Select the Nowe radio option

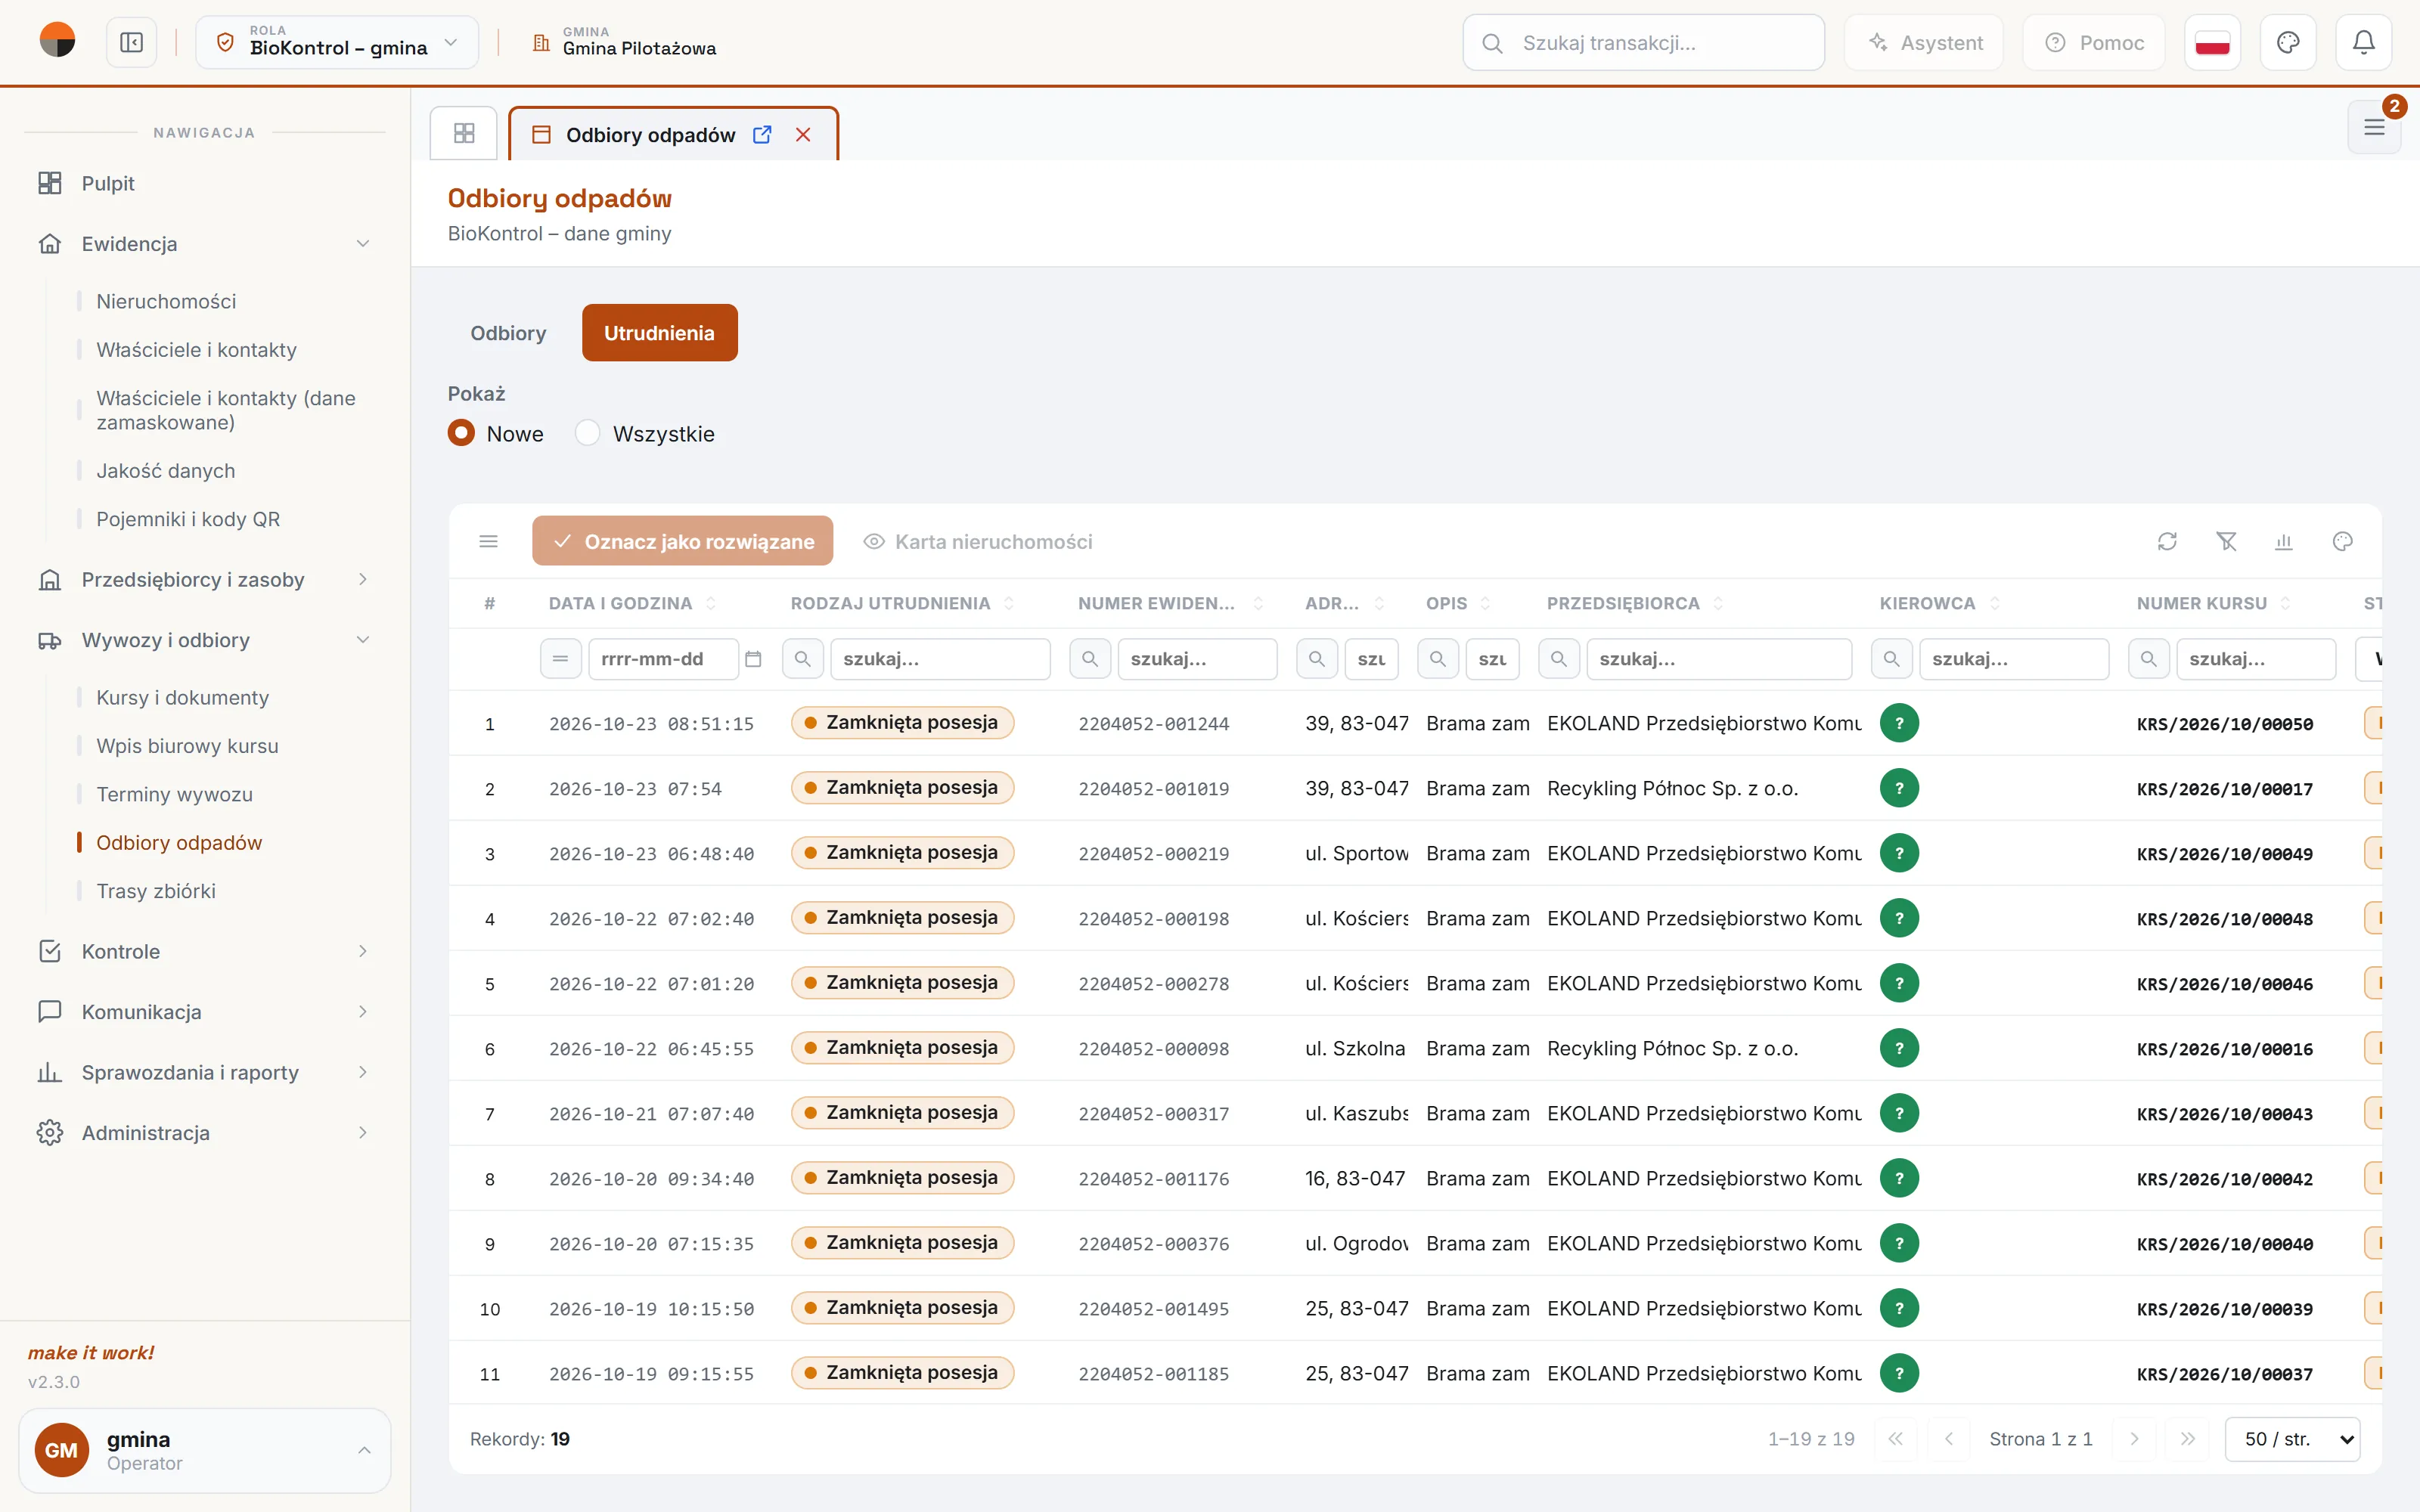coord(461,433)
